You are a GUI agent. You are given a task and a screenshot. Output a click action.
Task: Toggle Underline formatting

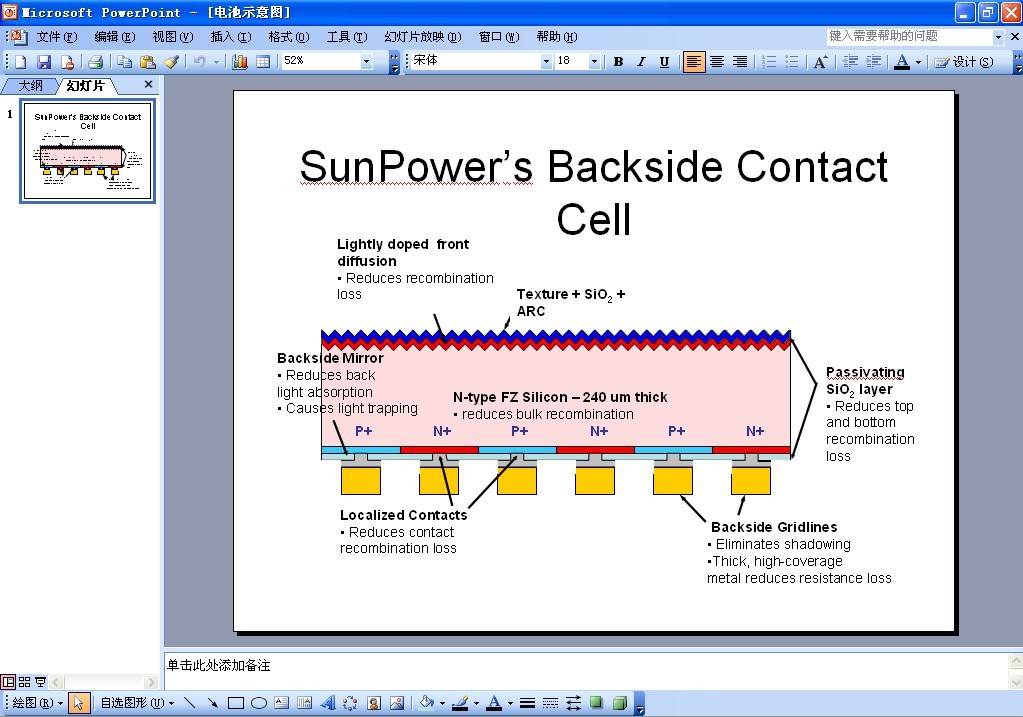tap(664, 62)
